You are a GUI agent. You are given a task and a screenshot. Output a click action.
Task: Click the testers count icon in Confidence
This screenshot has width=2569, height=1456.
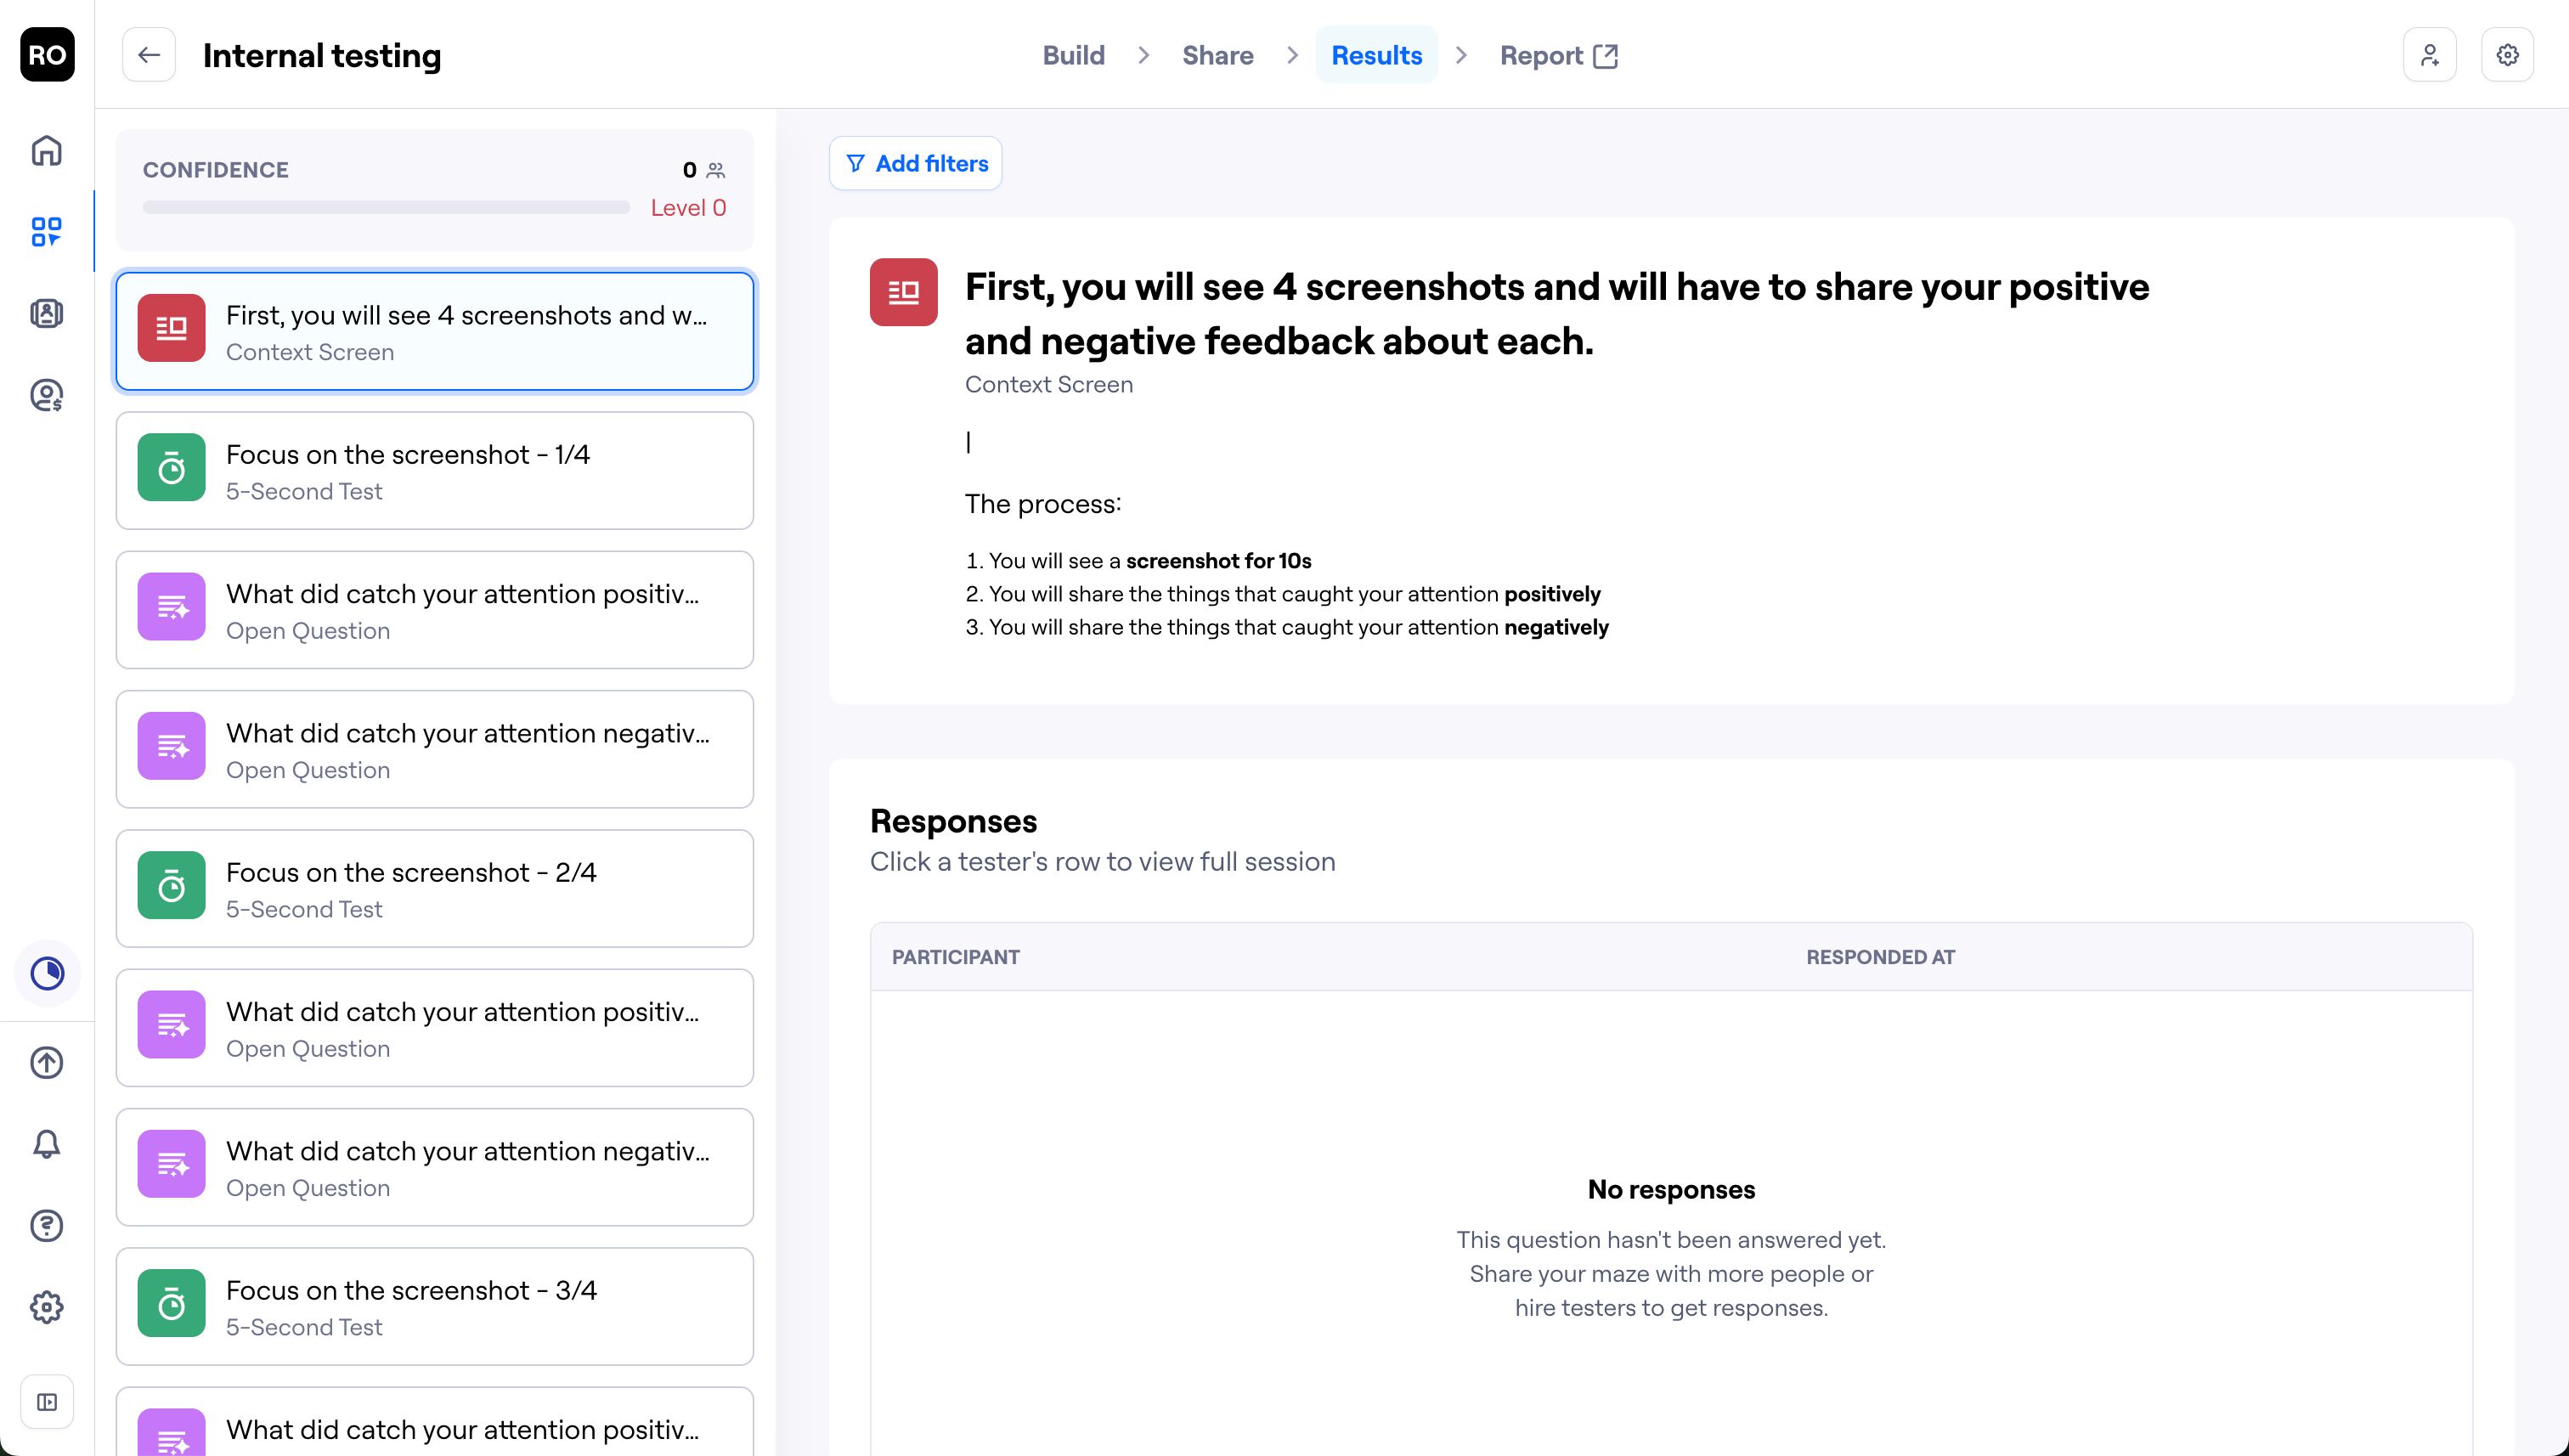[x=715, y=170]
